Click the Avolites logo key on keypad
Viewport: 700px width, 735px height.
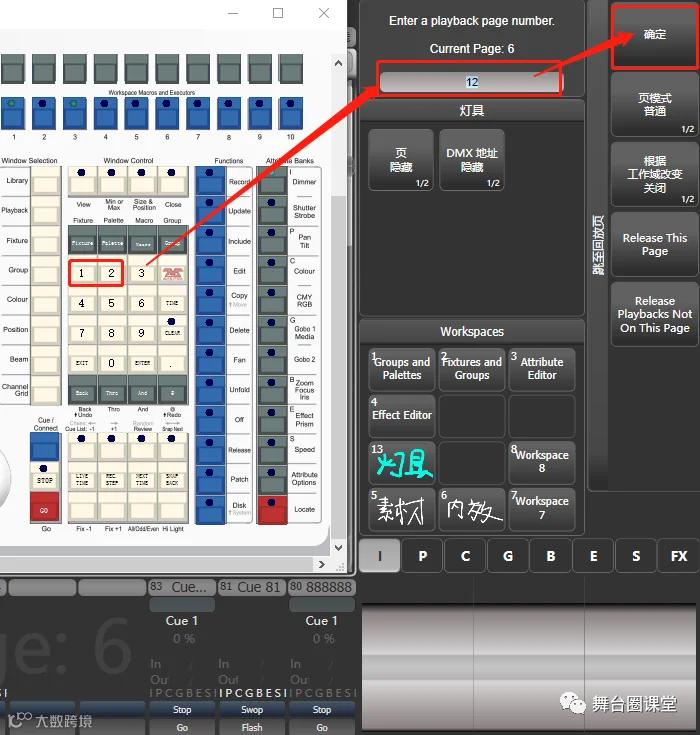(x=172, y=273)
